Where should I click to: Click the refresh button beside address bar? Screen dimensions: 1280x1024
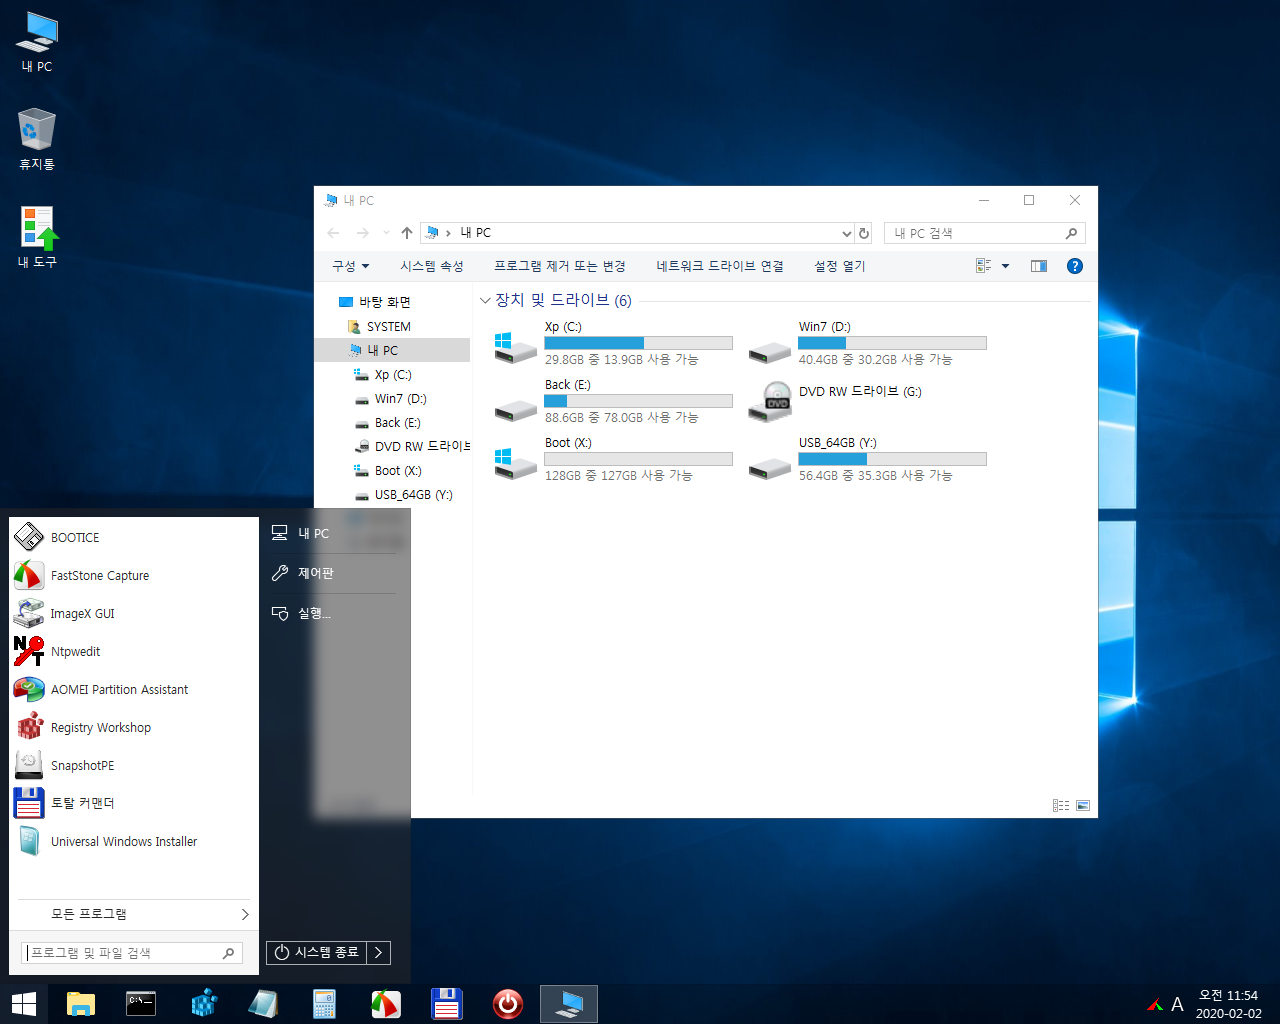pyautogui.click(x=864, y=233)
